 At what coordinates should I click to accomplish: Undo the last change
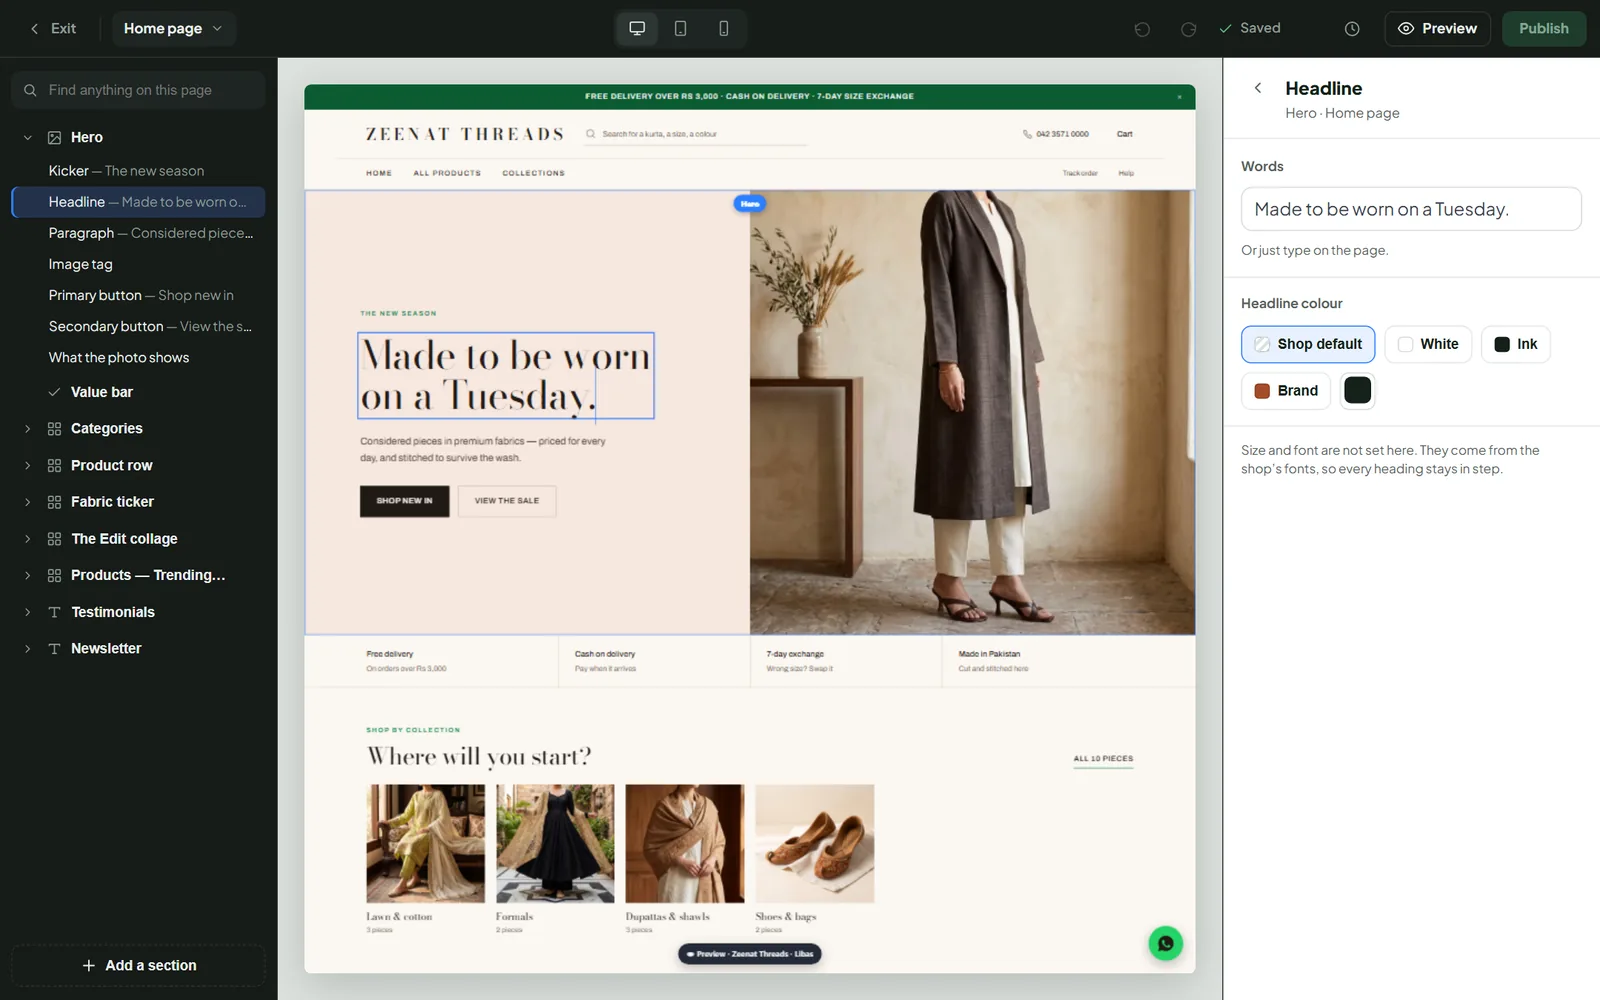pyautogui.click(x=1142, y=29)
